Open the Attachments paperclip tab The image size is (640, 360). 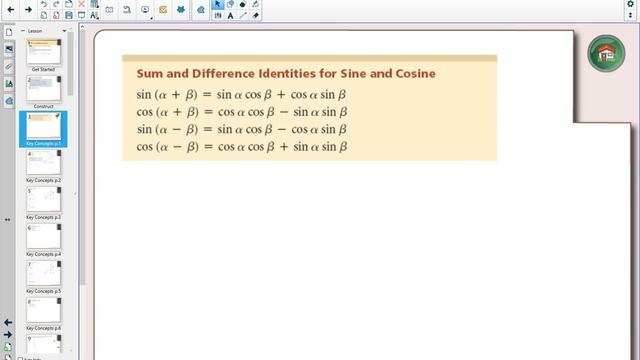coord(9,67)
